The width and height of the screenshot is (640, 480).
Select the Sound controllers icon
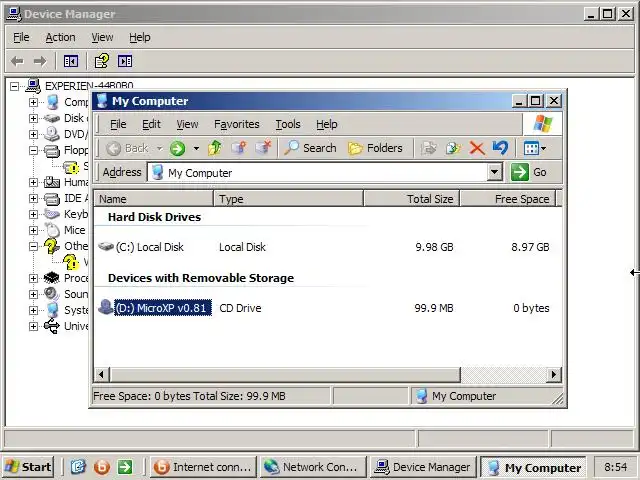pyautogui.click(x=52, y=294)
